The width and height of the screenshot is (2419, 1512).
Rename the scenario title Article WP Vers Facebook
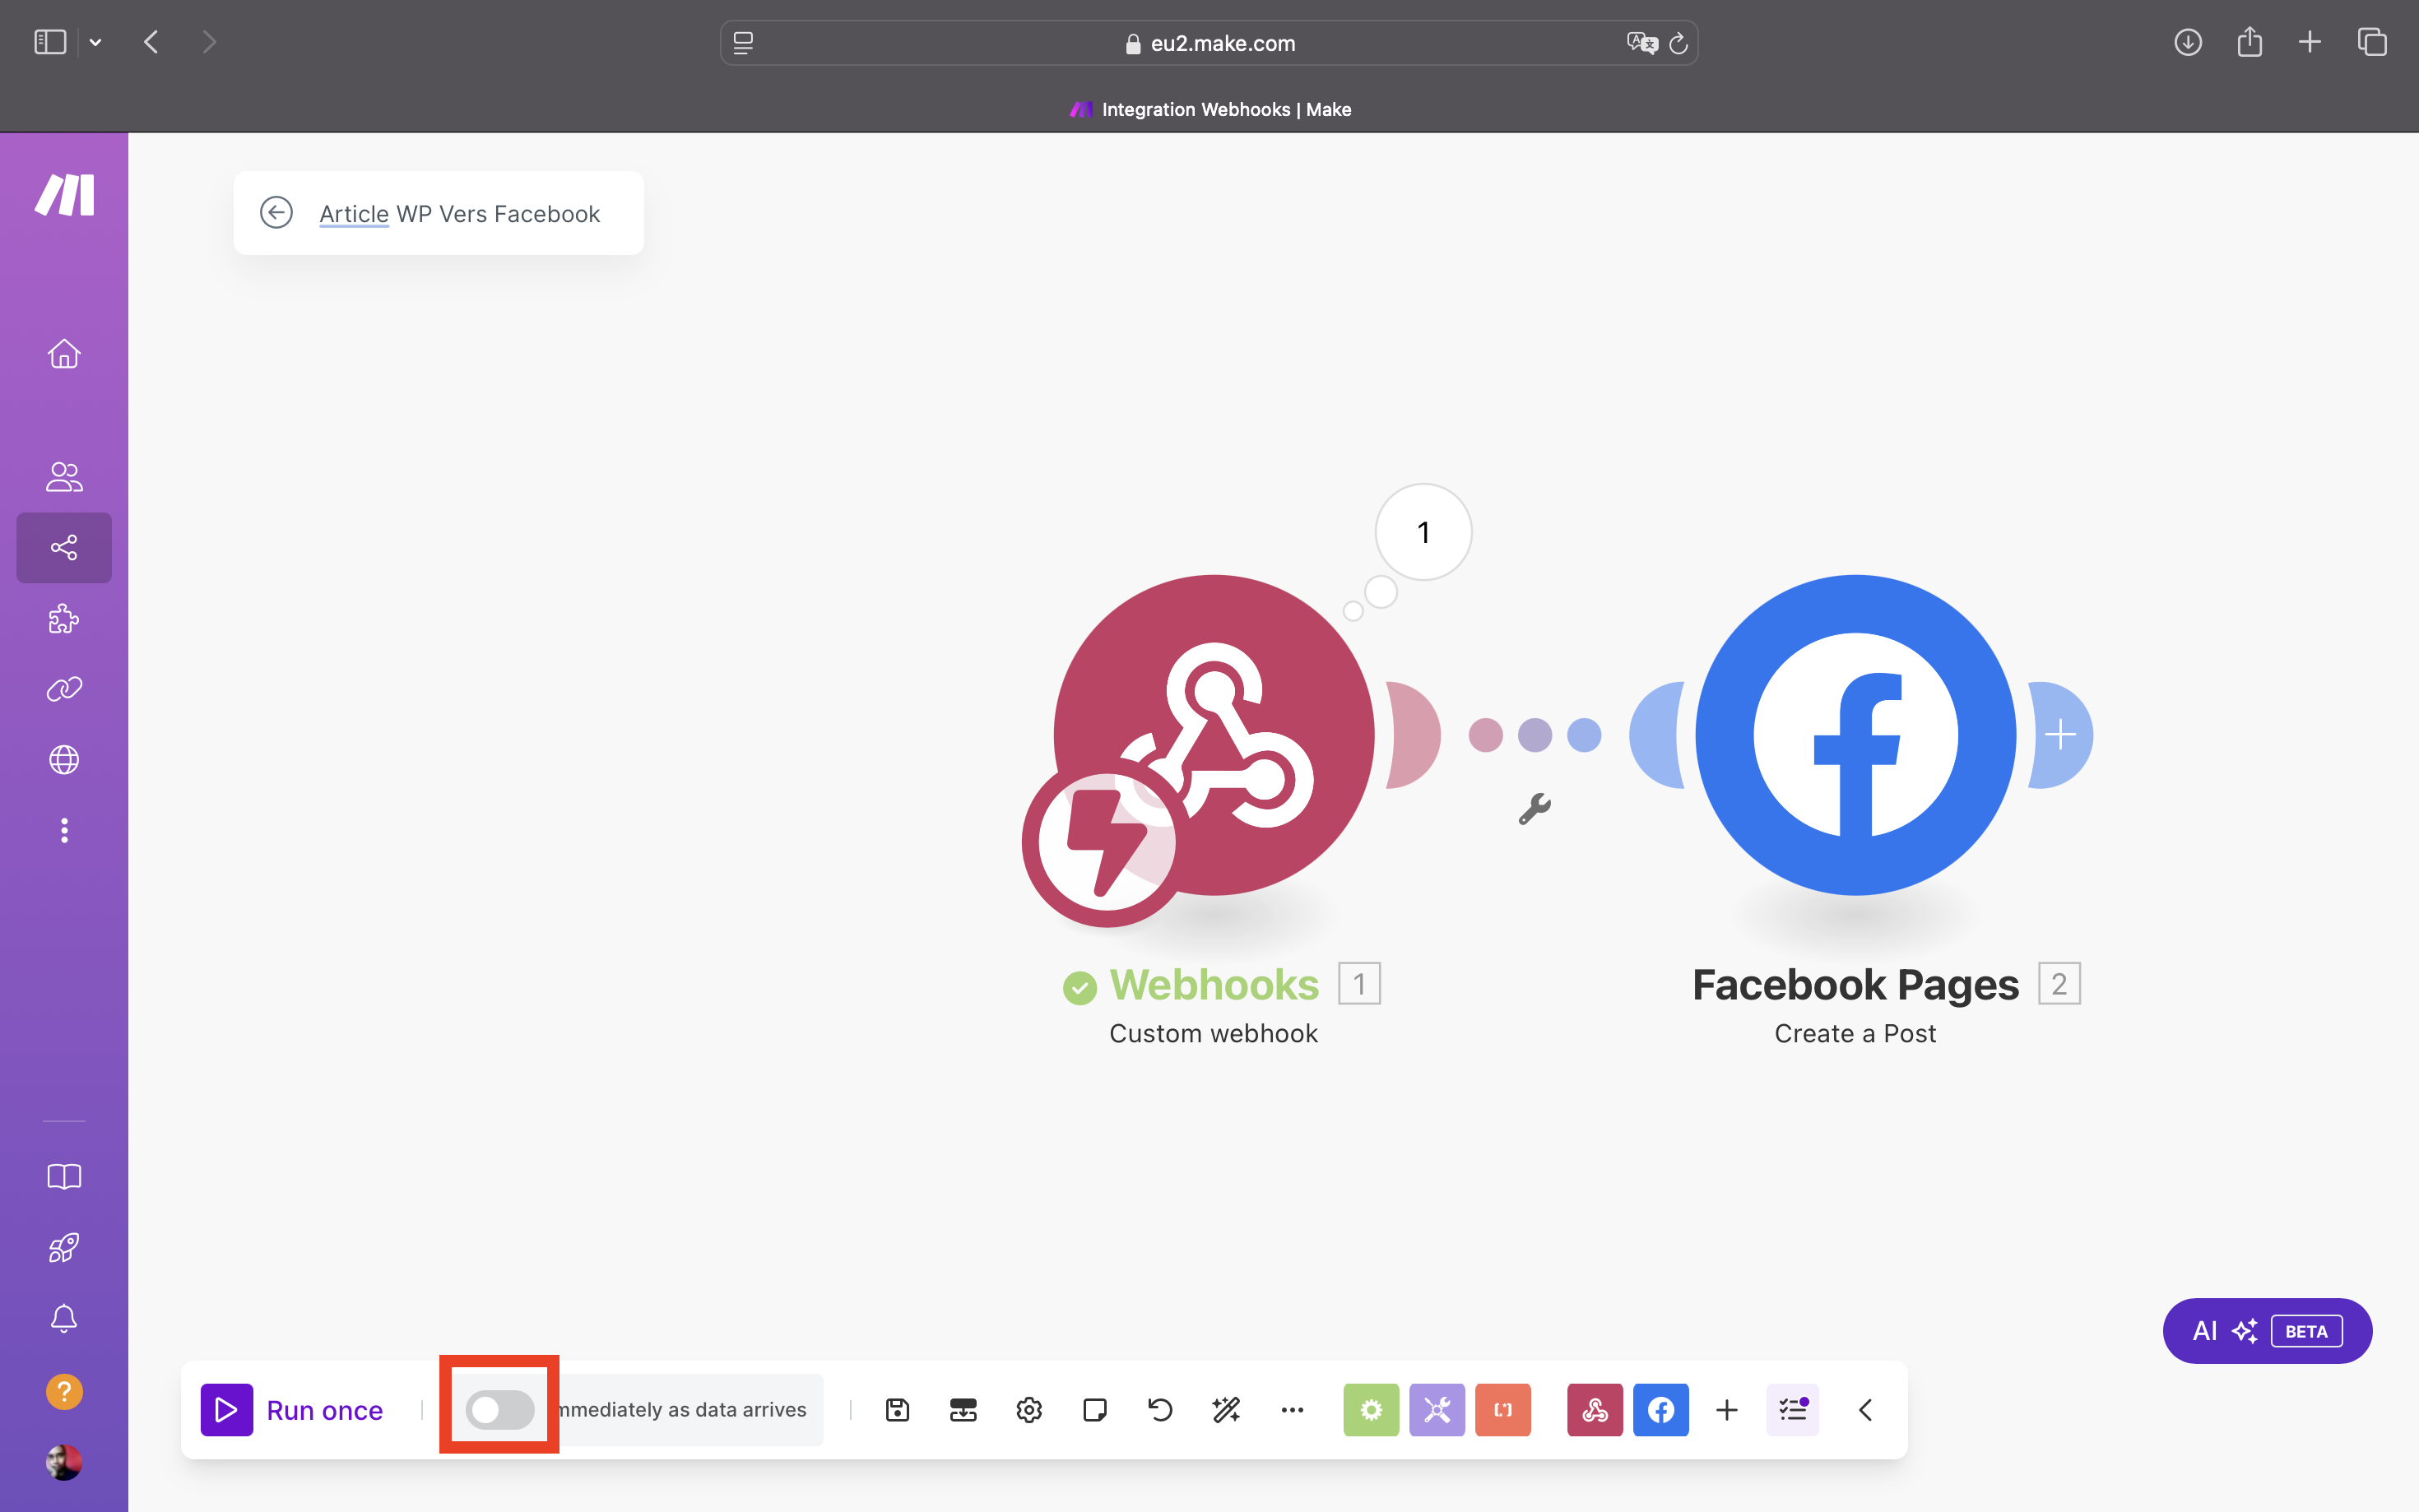click(x=459, y=213)
